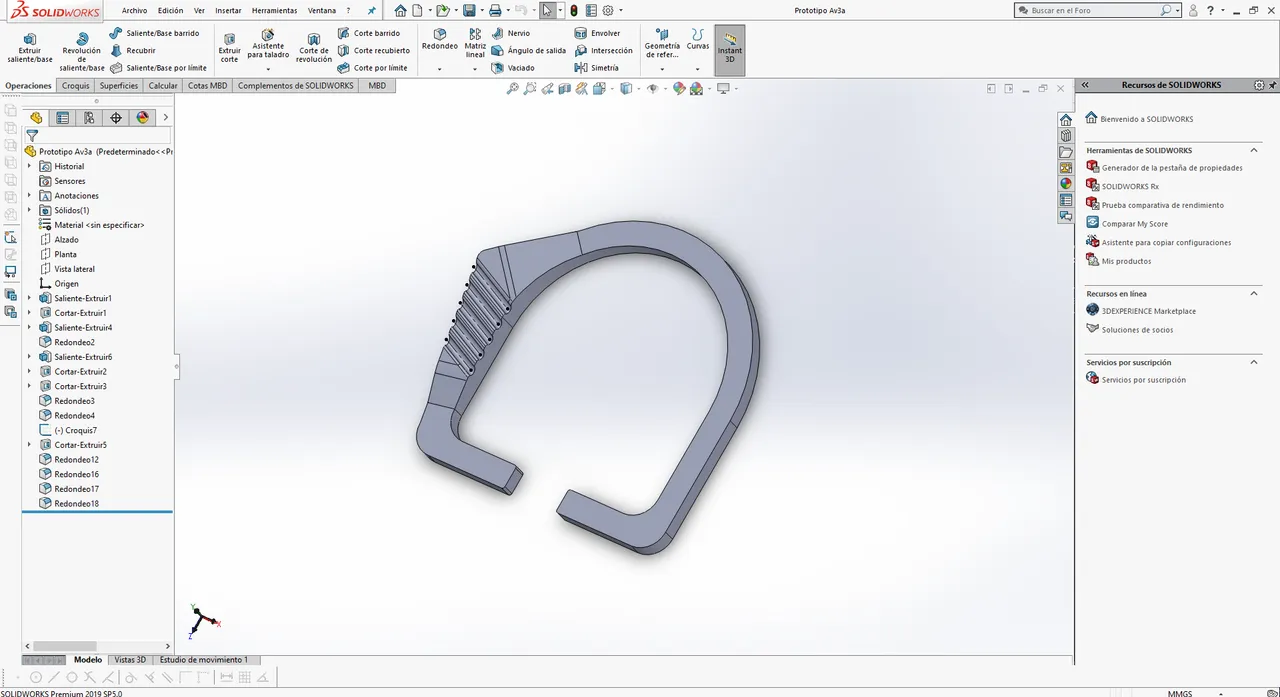Click the feature tree horizontal scrollbar

(67, 646)
